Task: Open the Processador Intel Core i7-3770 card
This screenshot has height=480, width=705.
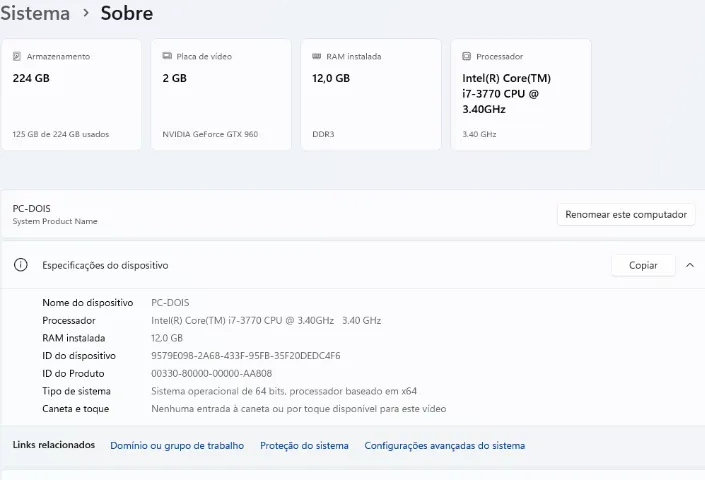Action: (521, 94)
